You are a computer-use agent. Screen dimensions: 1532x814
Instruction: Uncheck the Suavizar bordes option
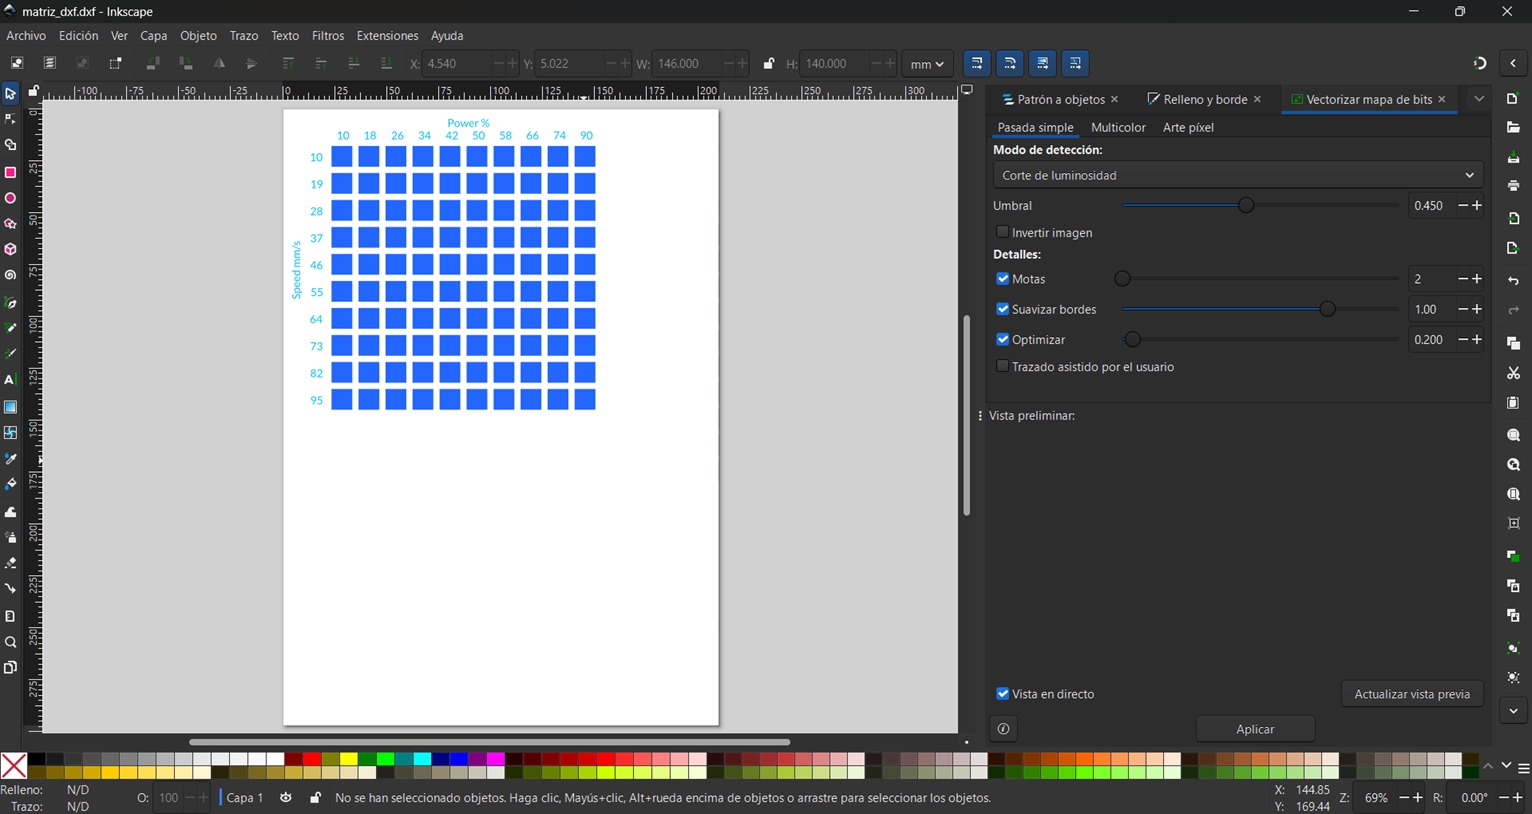coord(1002,309)
